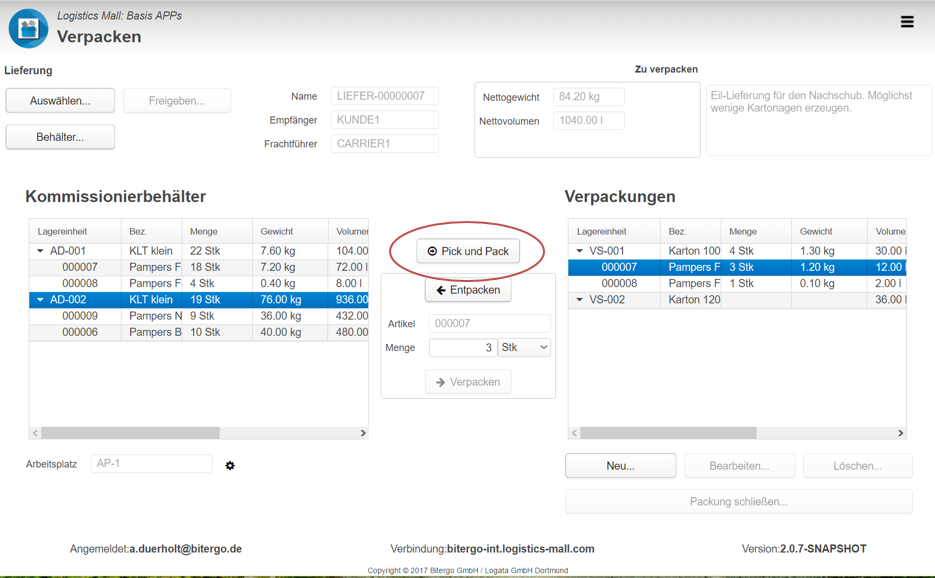Collapse the VS-001 packaging row
Viewport: 935px width, 578px height.
point(580,251)
